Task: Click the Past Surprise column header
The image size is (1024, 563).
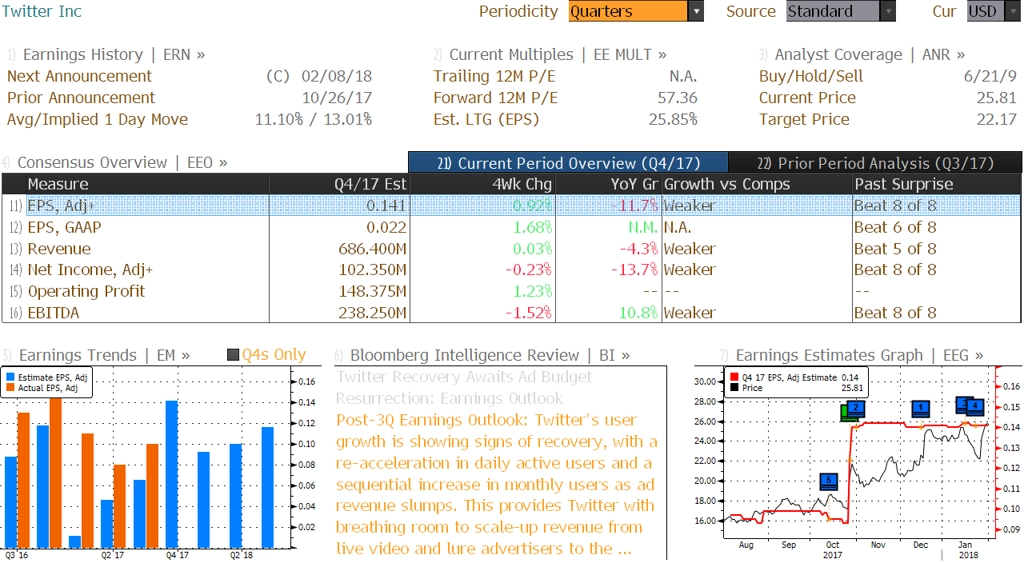Action: (937, 184)
